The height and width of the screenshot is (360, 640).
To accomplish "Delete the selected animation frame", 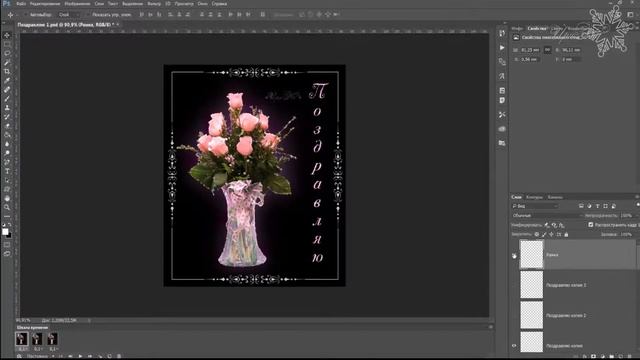I will coord(119,356).
